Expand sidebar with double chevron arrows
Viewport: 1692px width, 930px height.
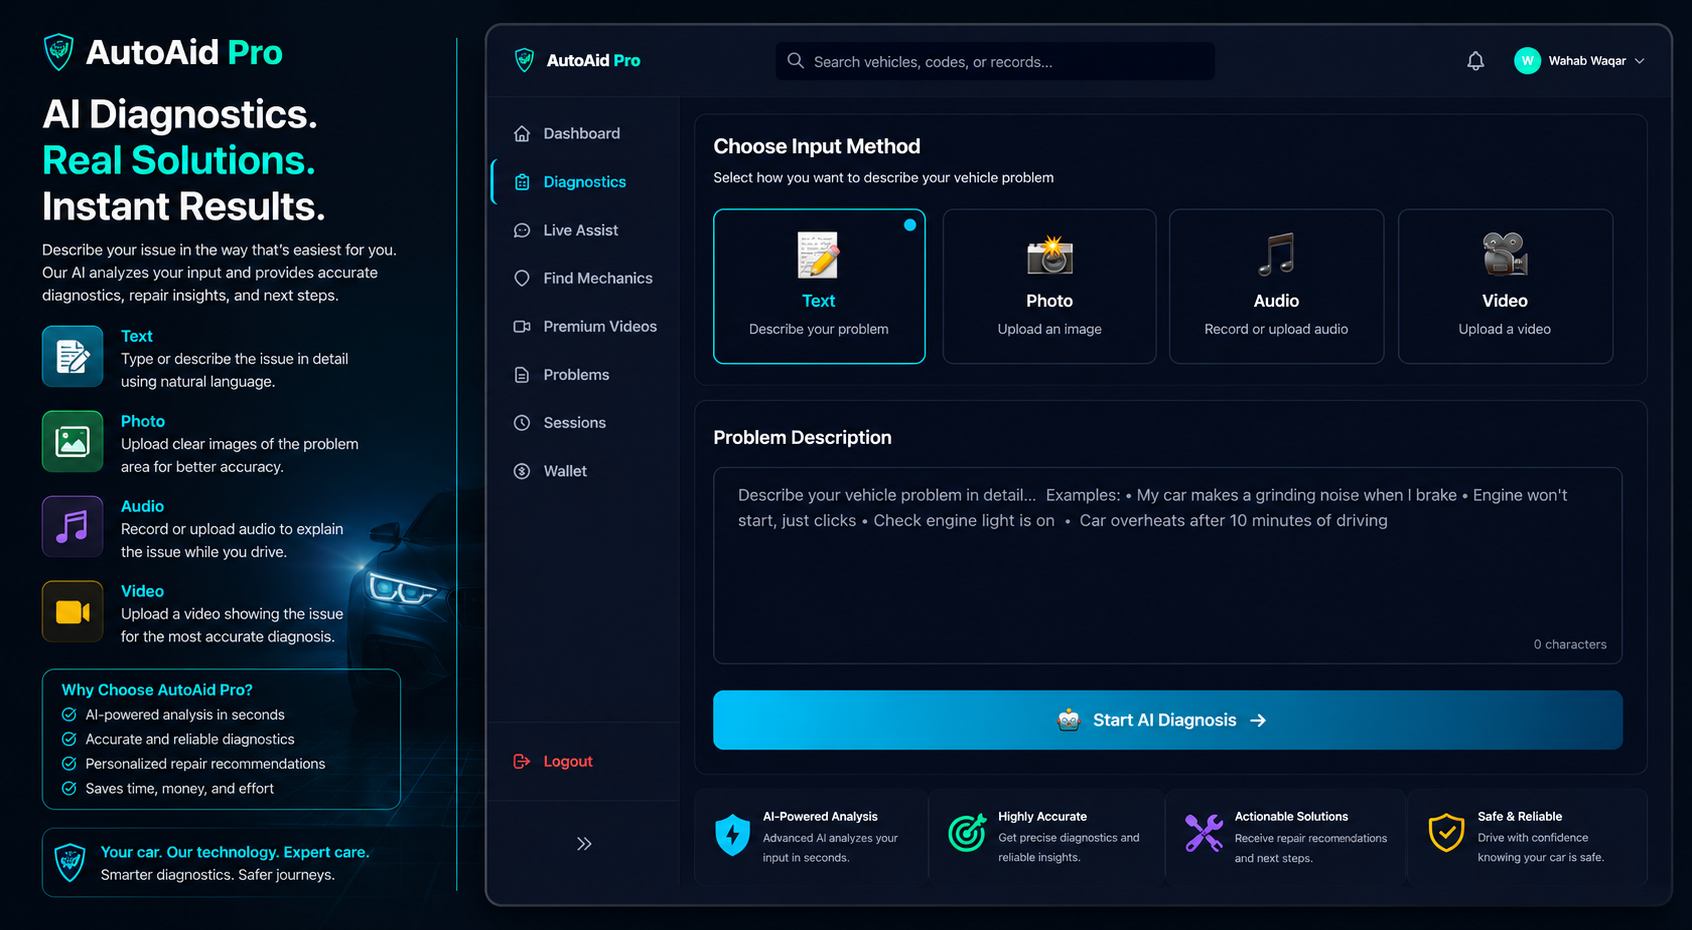tap(584, 844)
